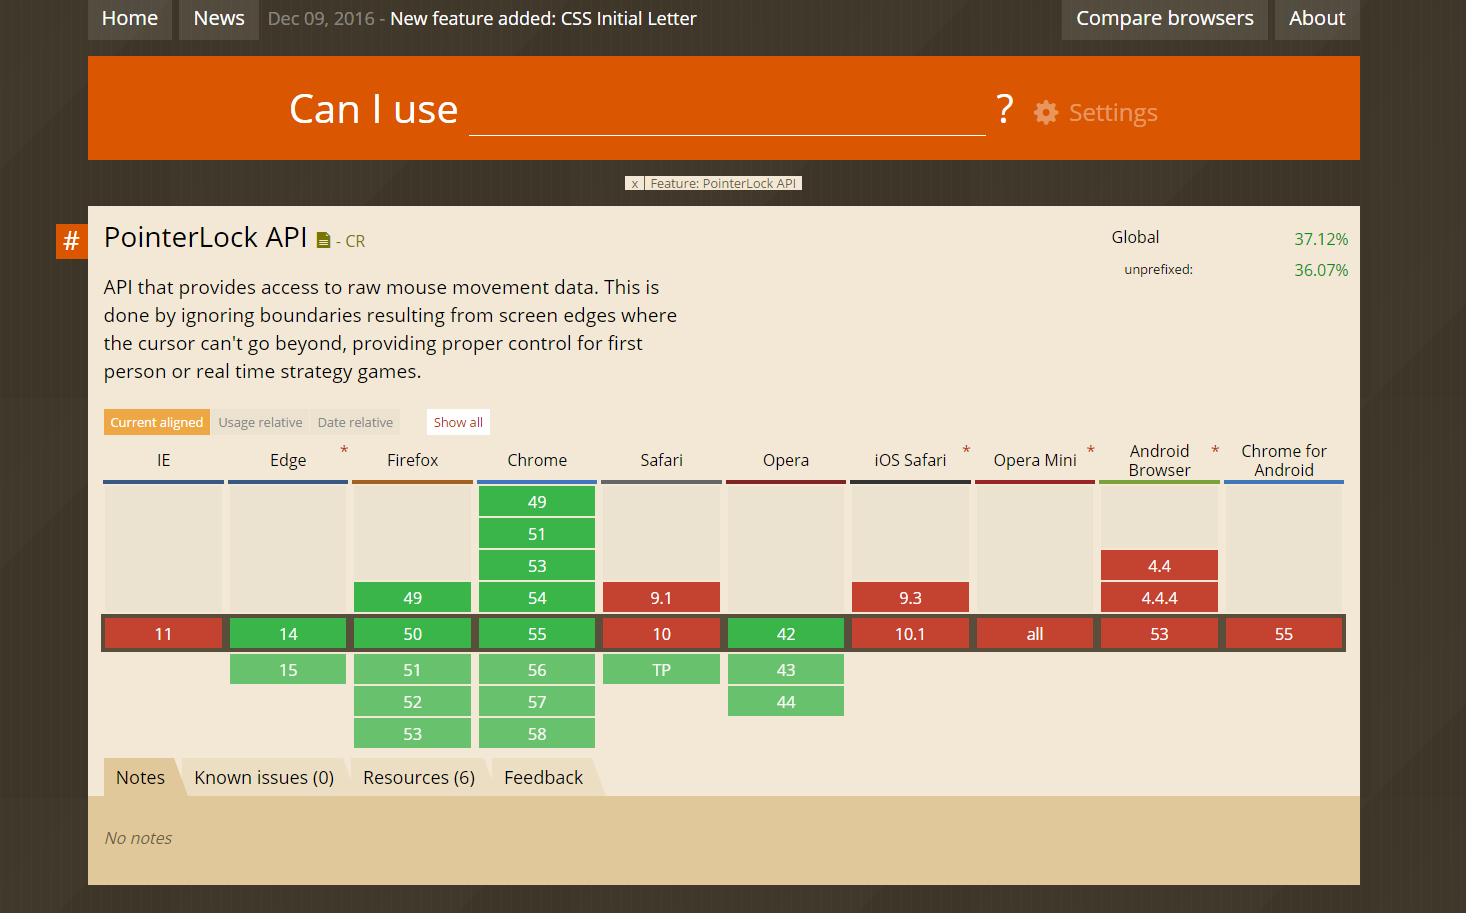
Task: Click the asterisk note next to Edge
Action: point(344,450)
